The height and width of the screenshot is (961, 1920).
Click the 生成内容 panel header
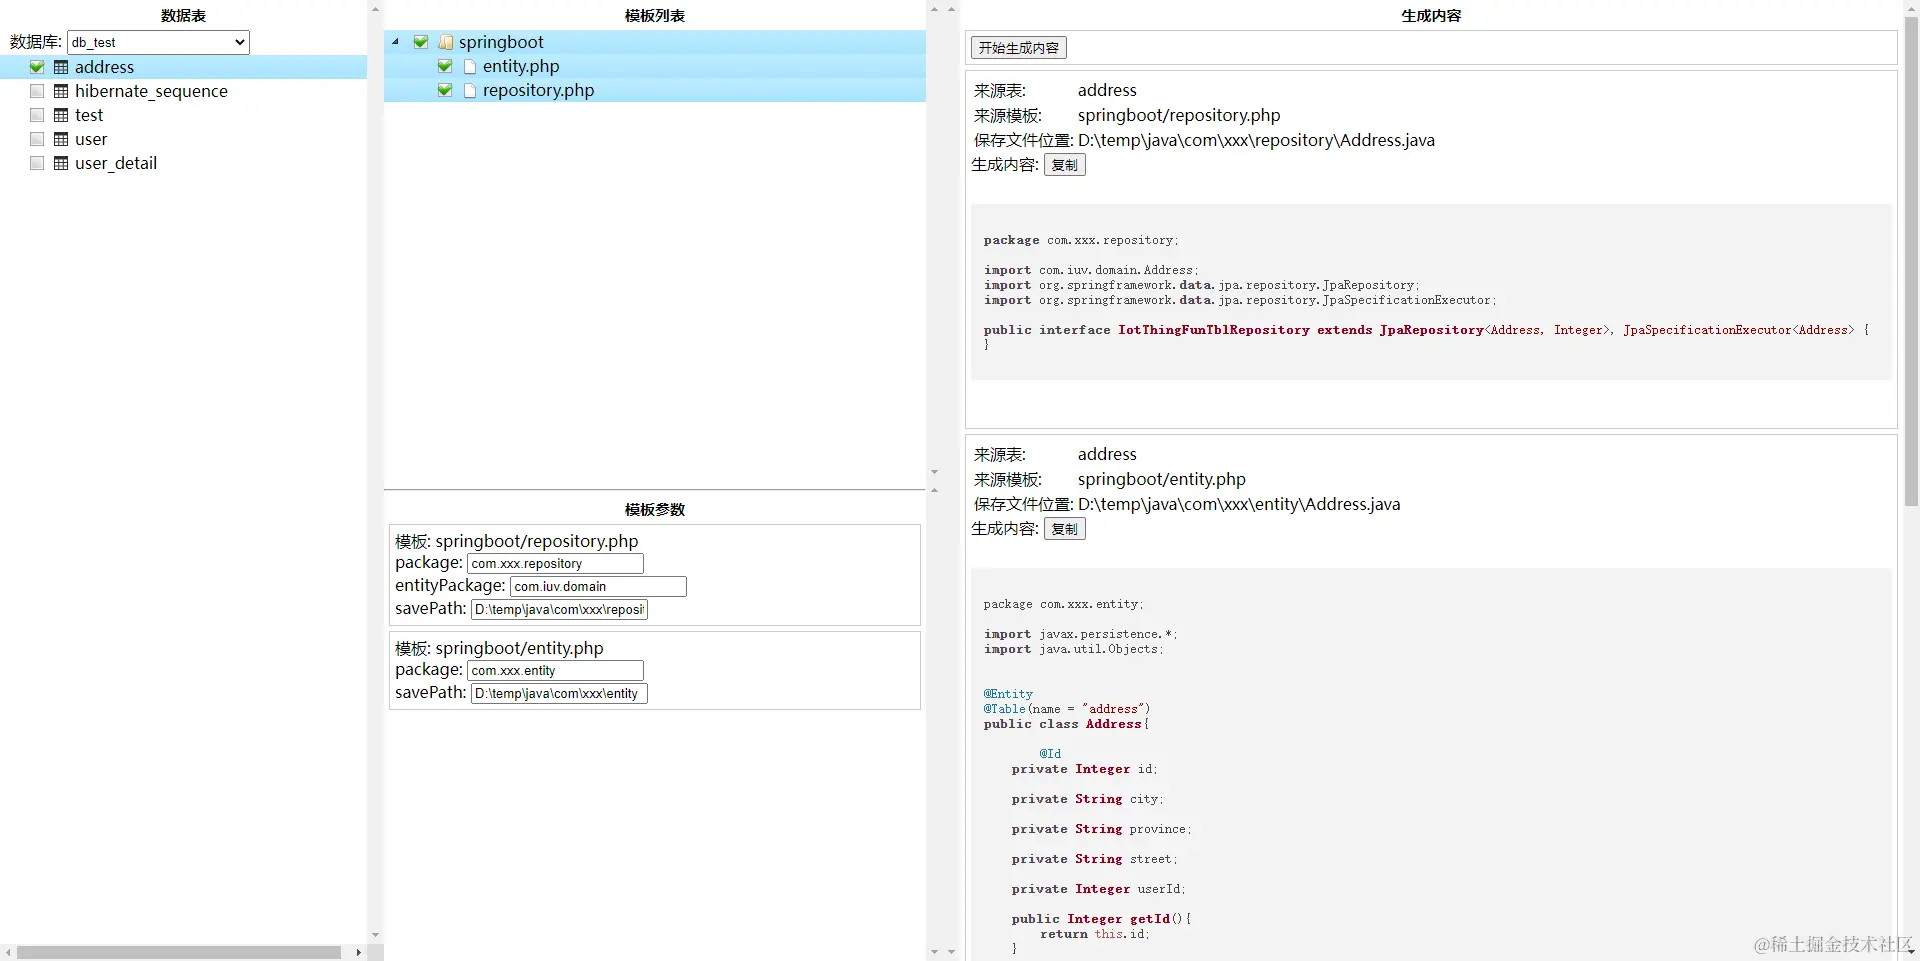(x=1431, y=16)
